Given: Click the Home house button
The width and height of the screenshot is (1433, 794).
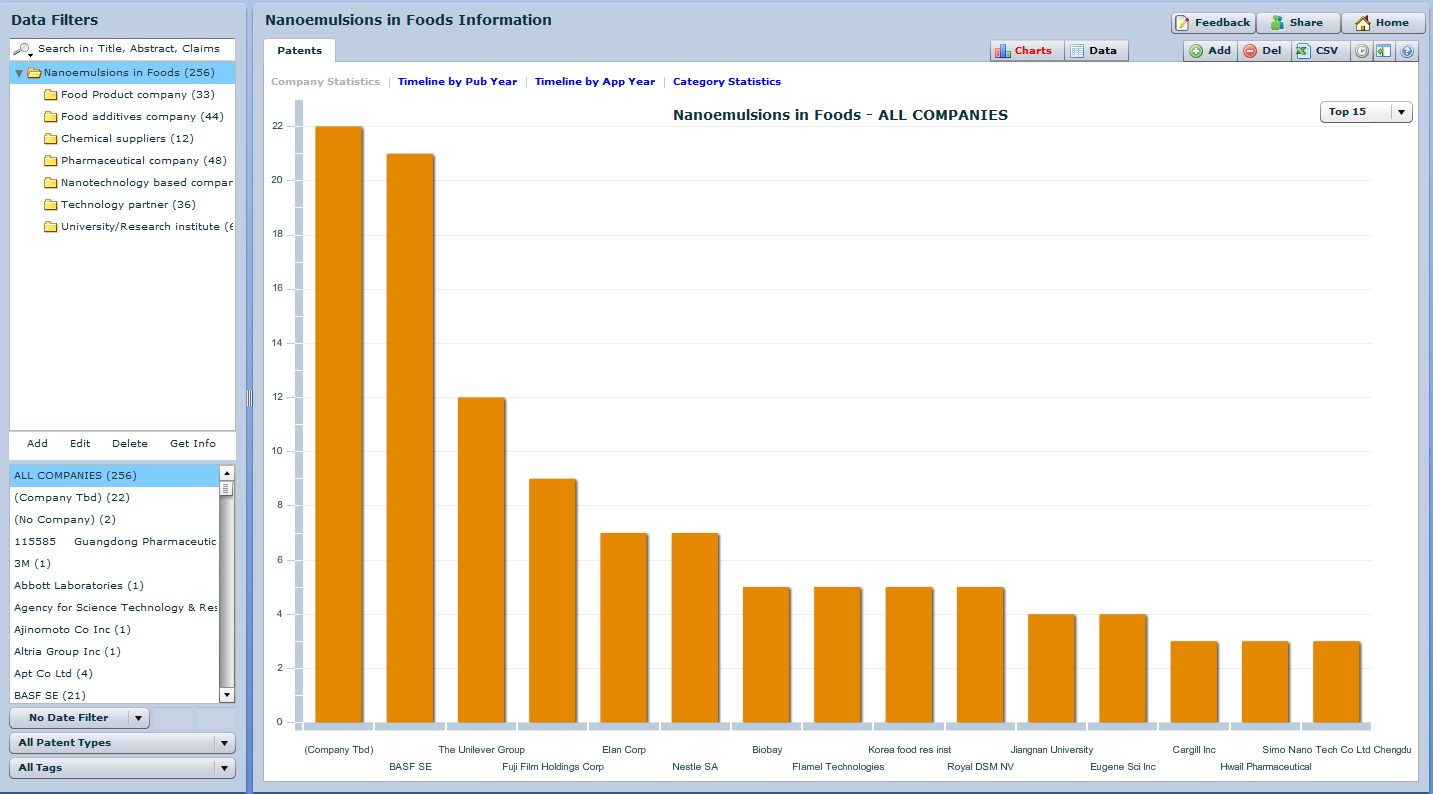Looking at the screenshot, I should pos(1382,23).
